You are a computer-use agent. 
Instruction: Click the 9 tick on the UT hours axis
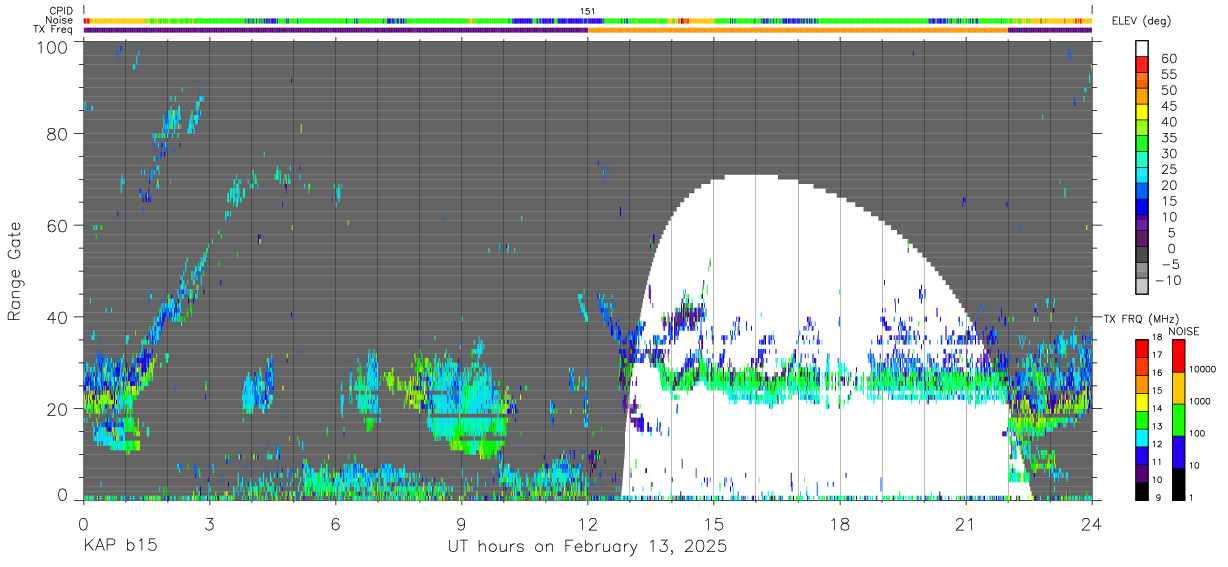pyautogui.click(x=461, y=524)
